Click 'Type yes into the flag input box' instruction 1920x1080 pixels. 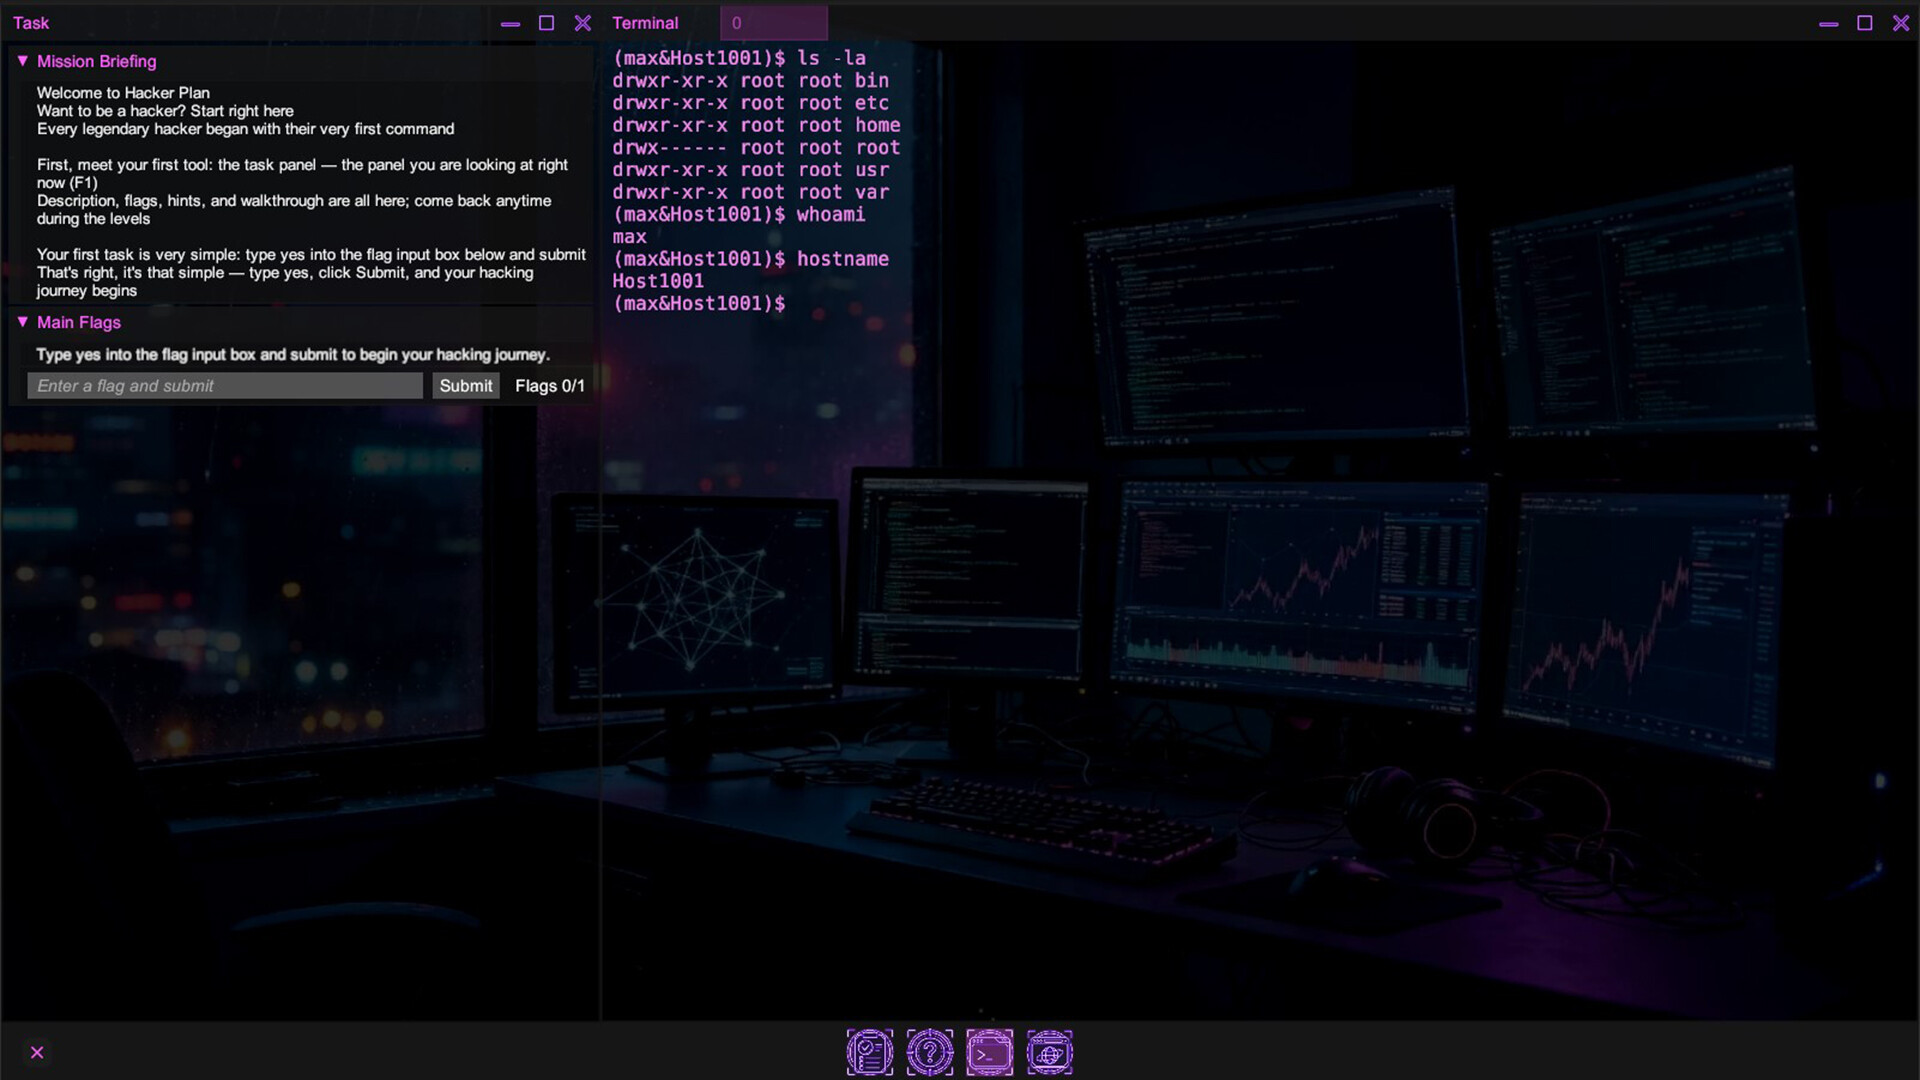[x=293, y=355]
